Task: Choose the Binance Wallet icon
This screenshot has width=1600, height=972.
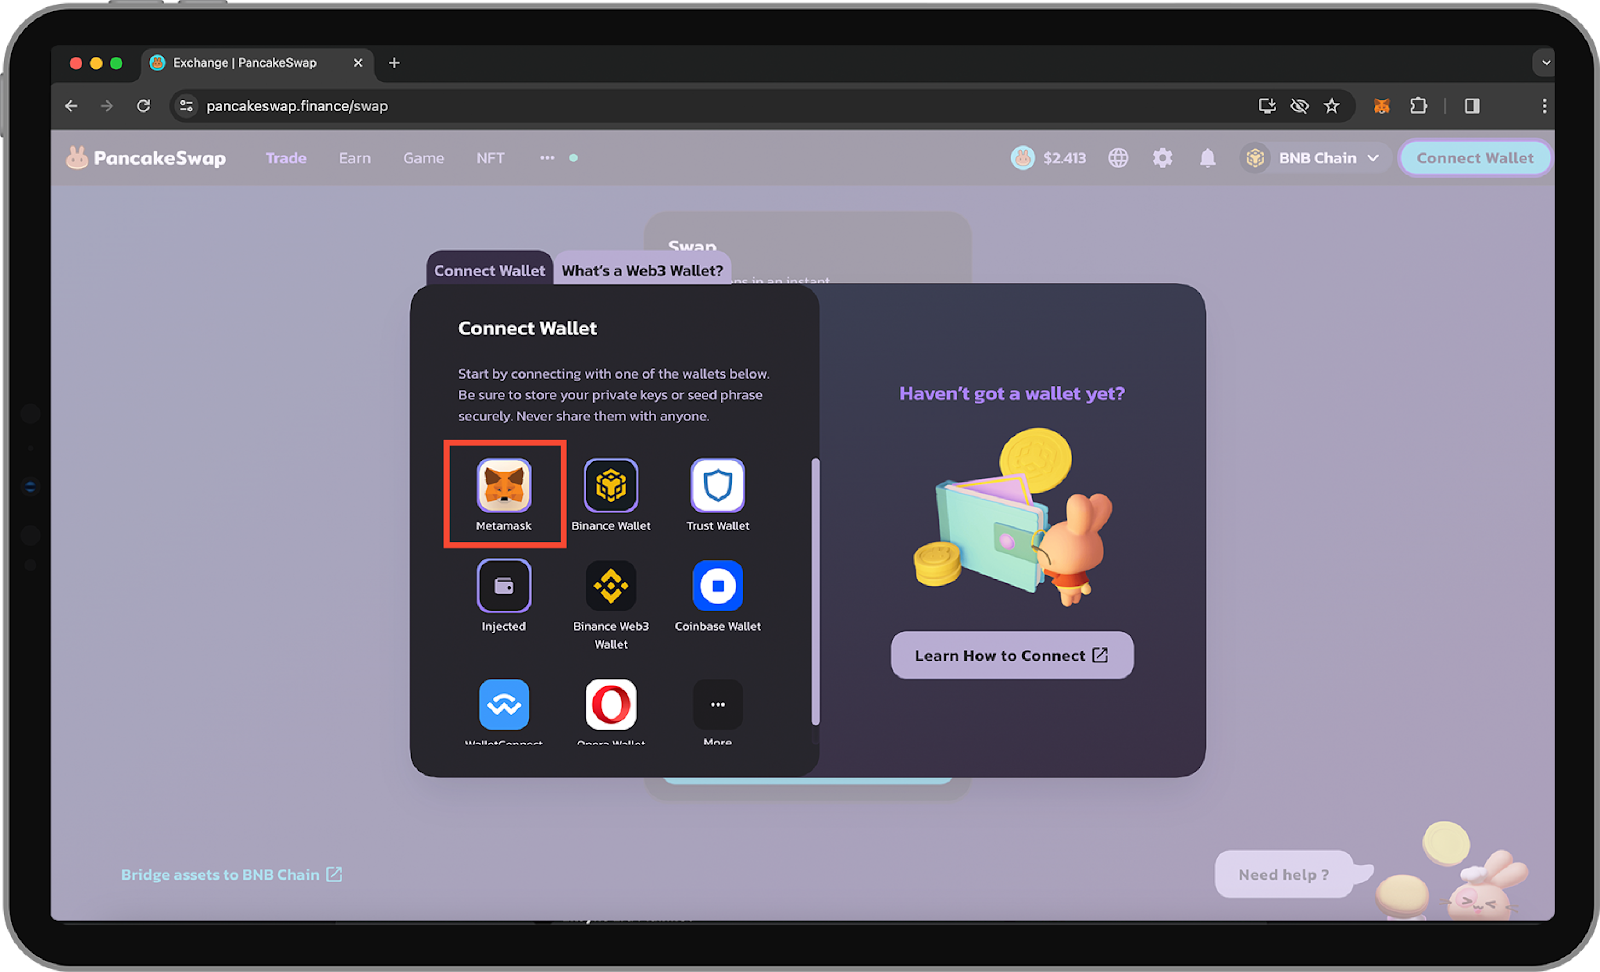Action: coord(611,485)
